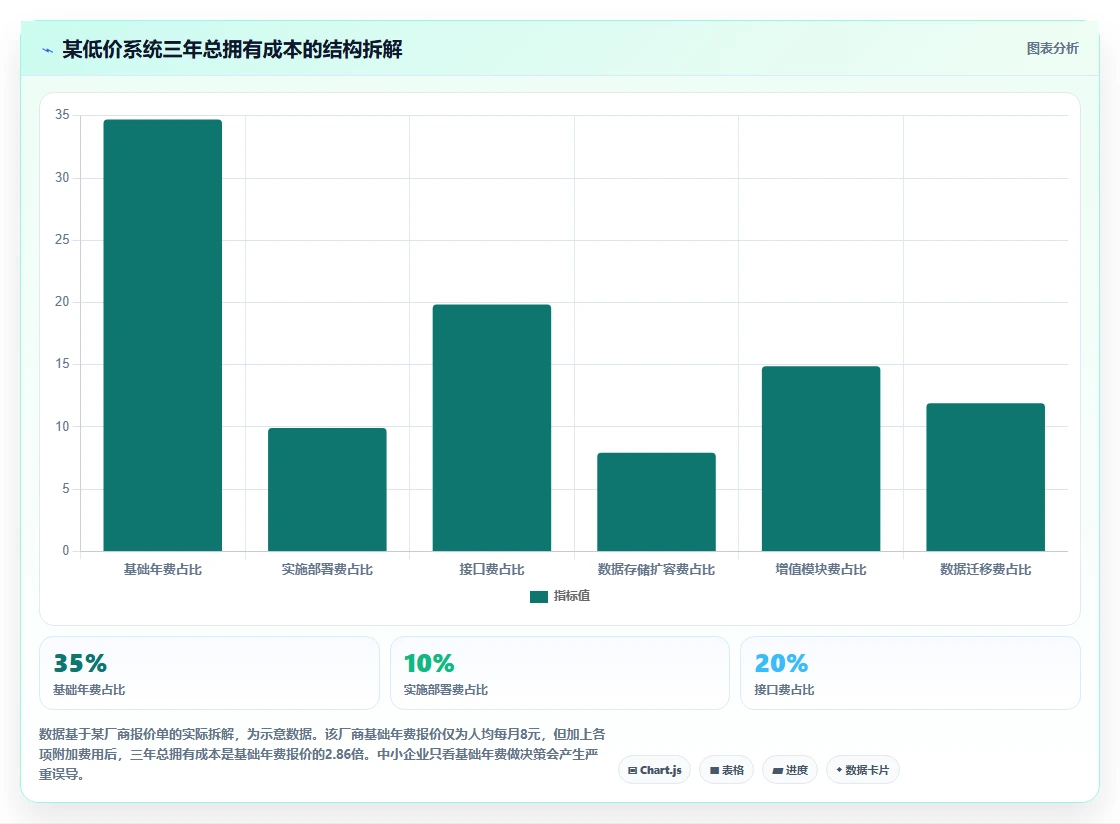Click the 指标值 legend label

tap(572, 596)
